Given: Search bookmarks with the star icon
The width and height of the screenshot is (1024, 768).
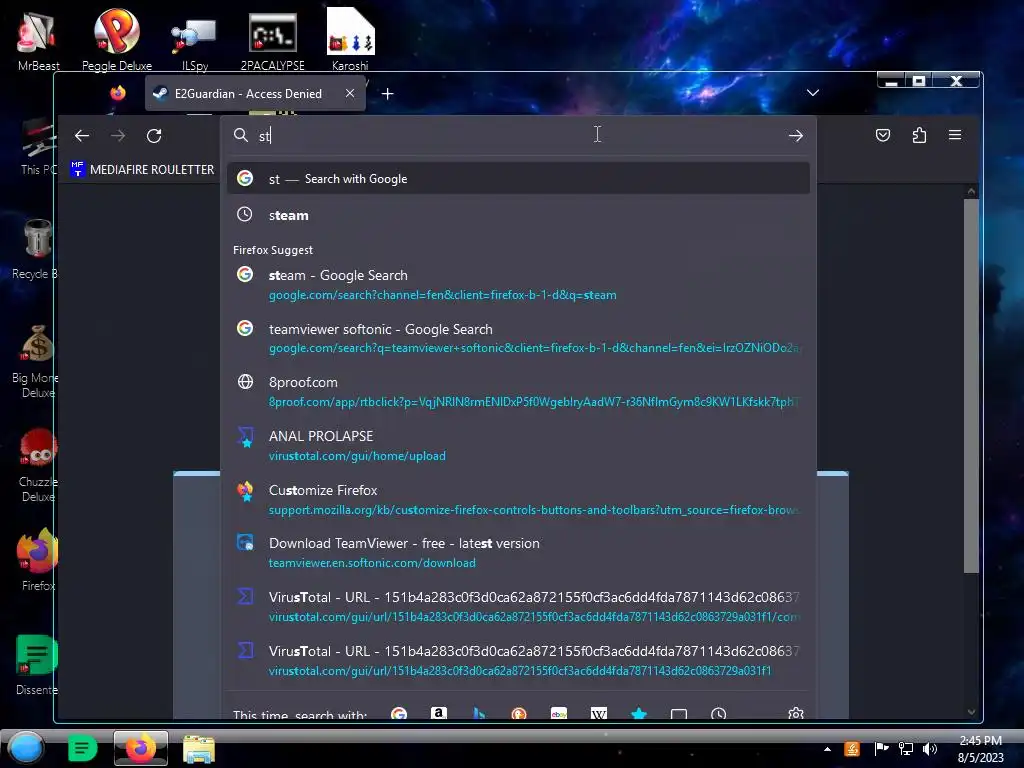Looking at the screenshot, I should pyautogui.click(x=639, y=713).
